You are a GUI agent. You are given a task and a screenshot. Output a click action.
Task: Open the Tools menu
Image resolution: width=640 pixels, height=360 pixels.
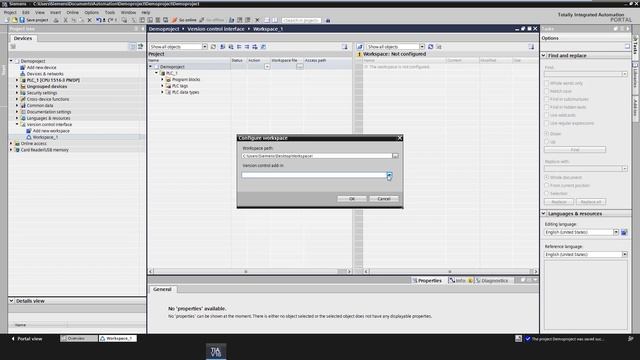[x=110, y=13]
